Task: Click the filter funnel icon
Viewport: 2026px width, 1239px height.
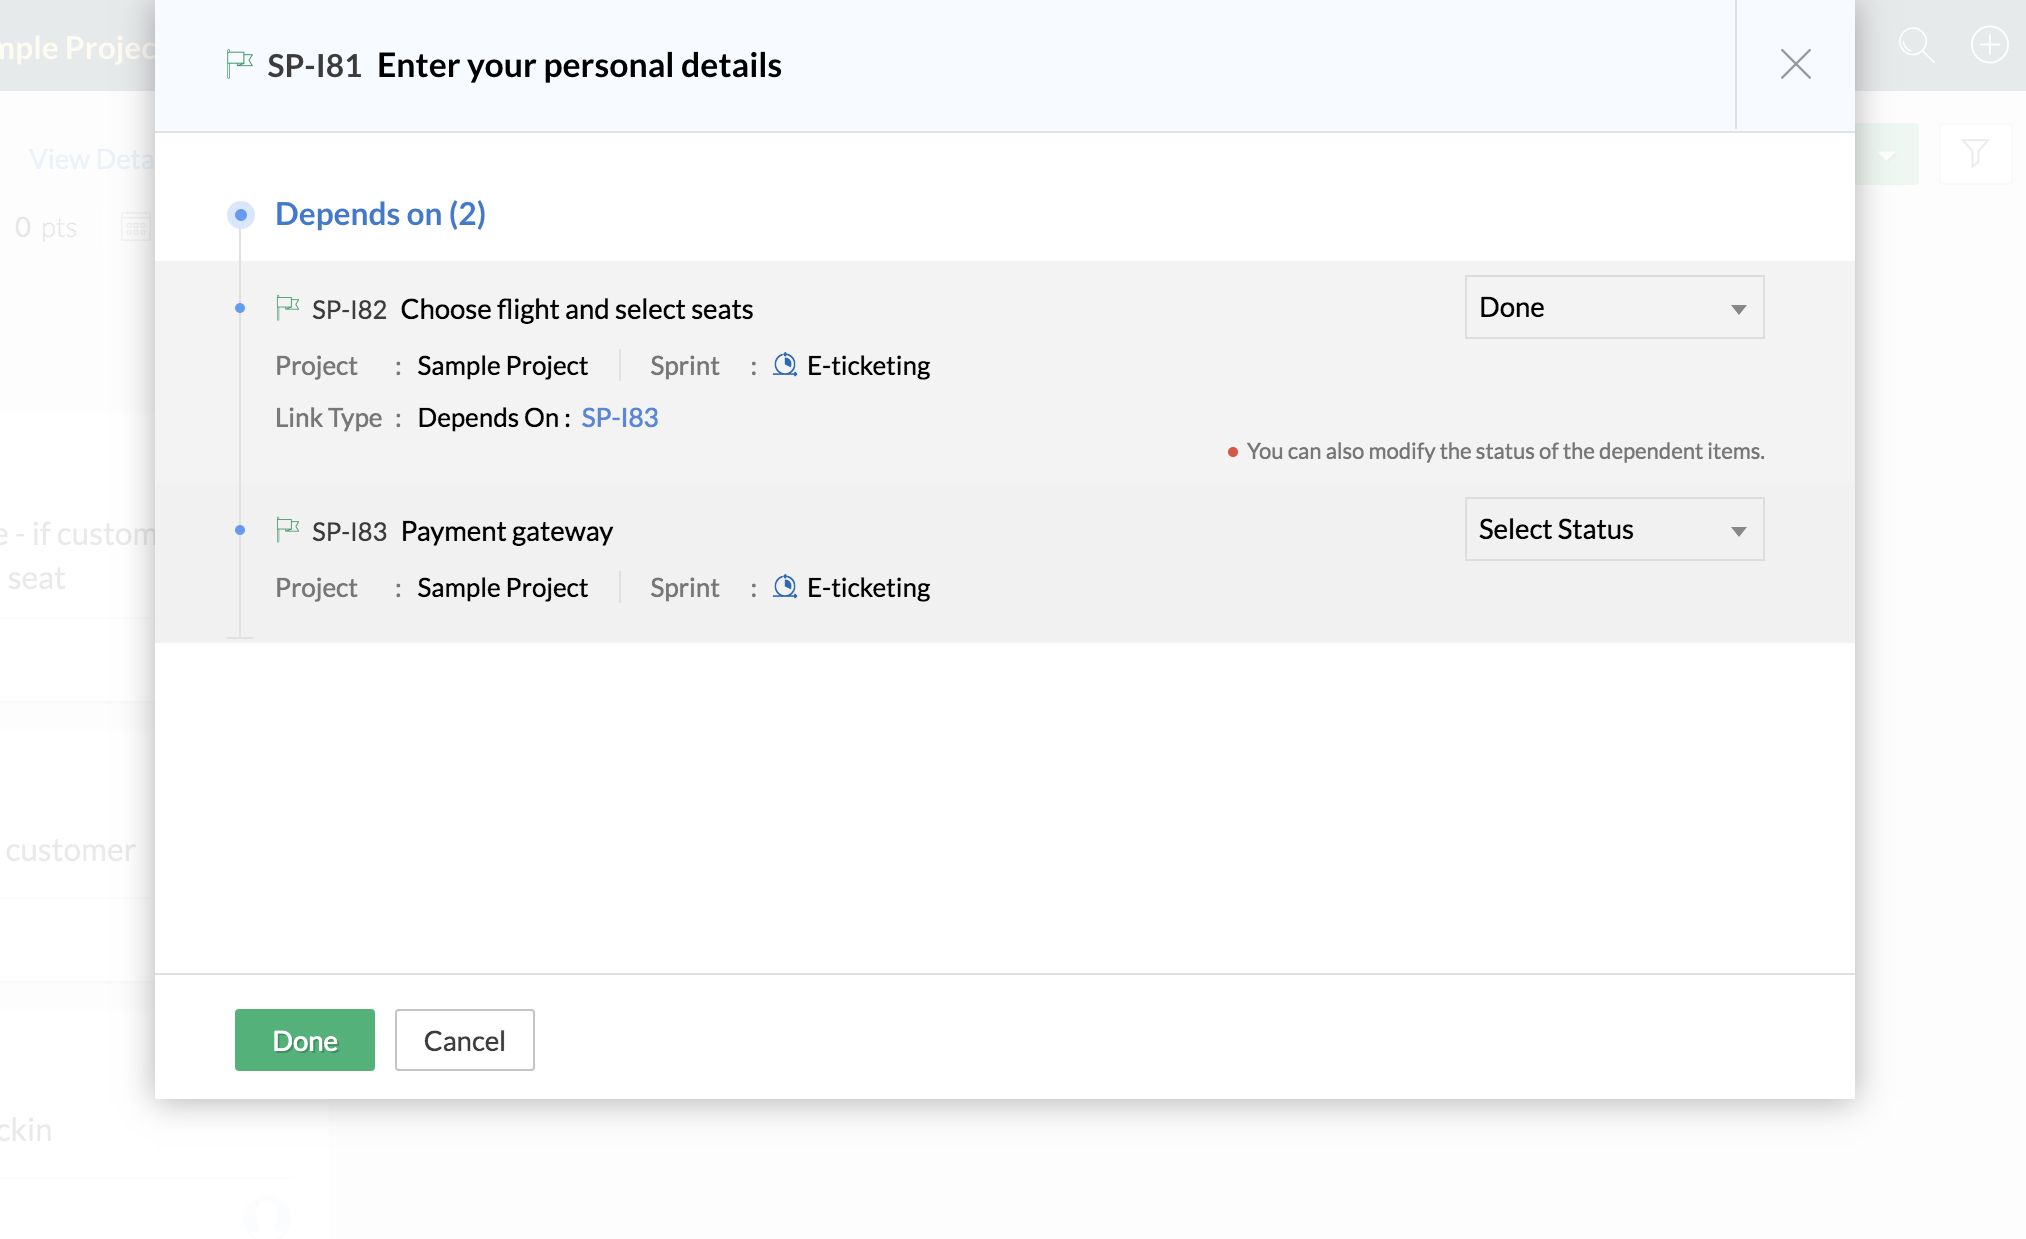Action: point(1975,153)
